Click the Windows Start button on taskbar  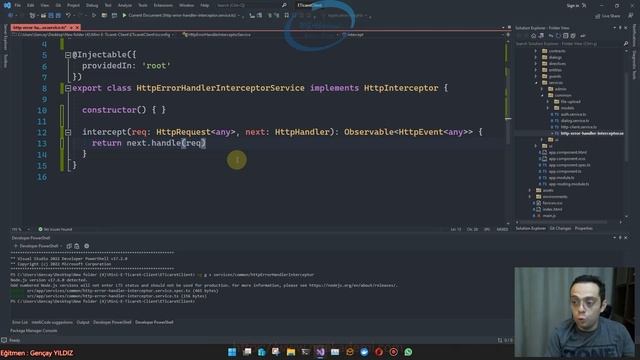click(232, 352)
